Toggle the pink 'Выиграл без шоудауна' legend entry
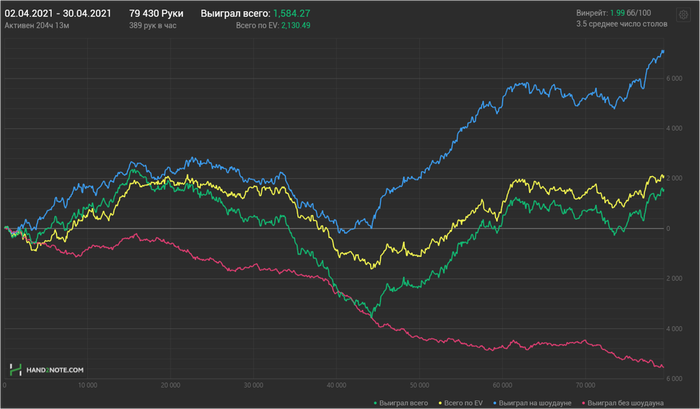700x409 pixels. pos(623,403)
